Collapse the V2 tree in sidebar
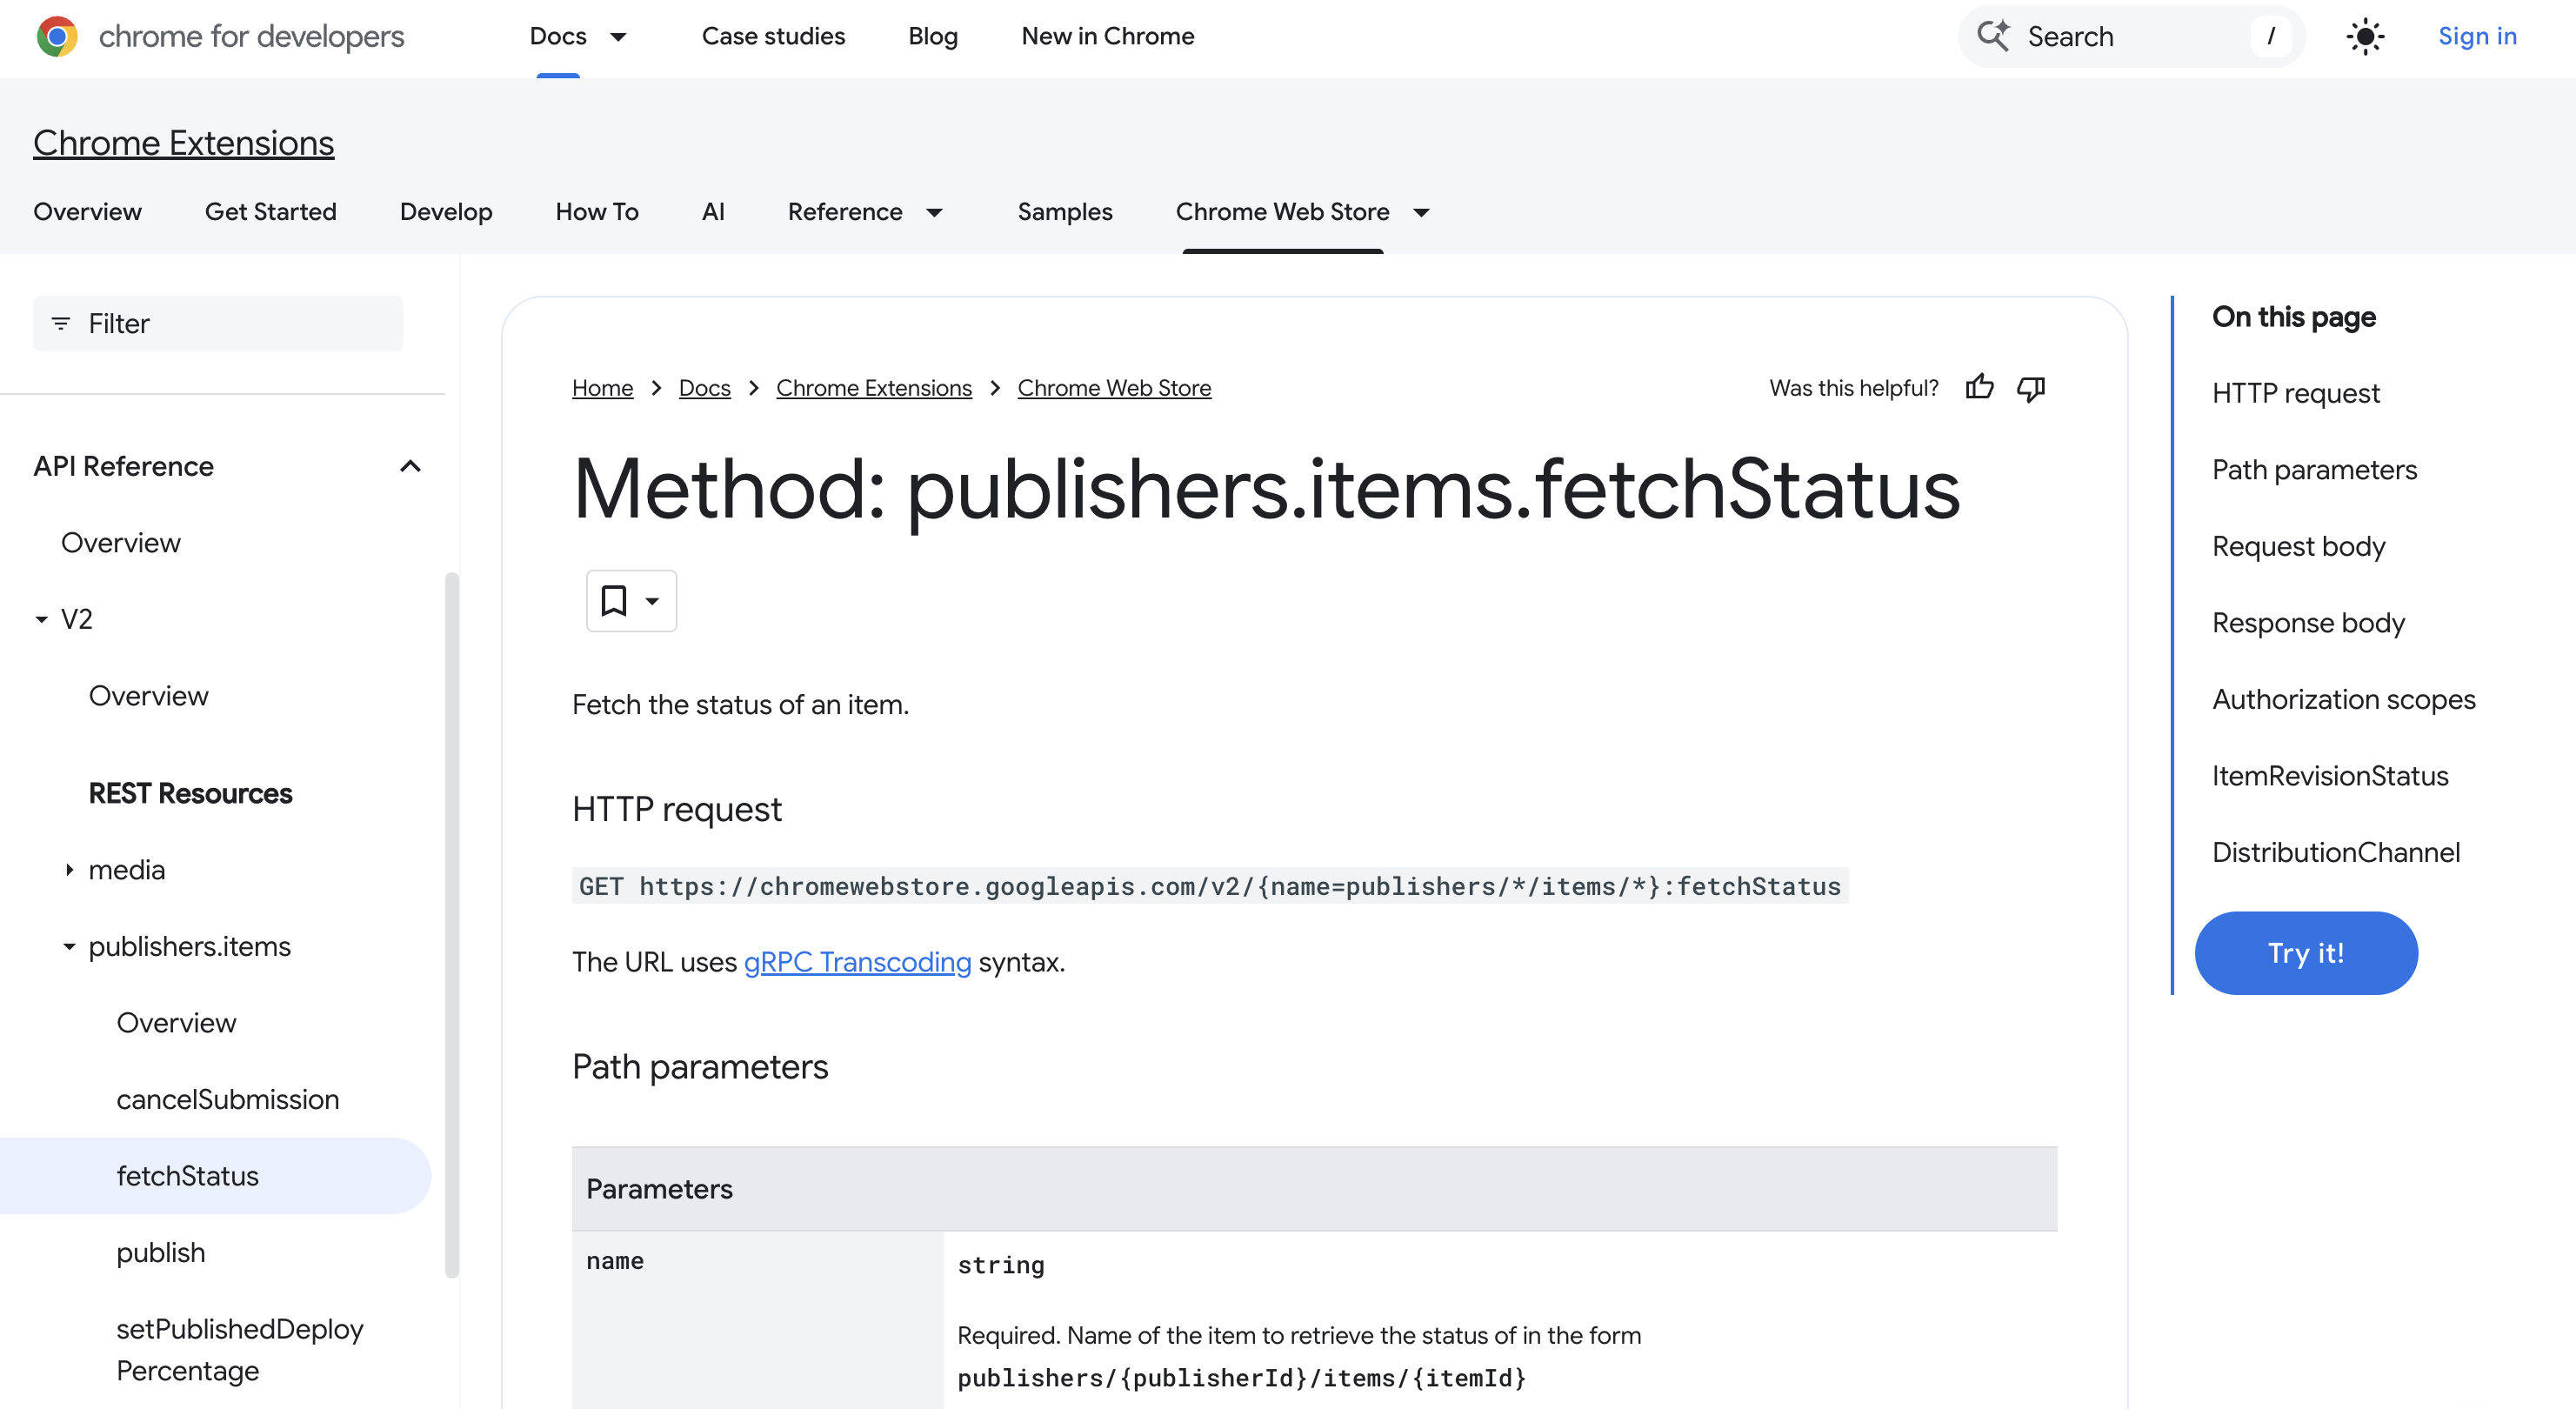The height and width of the screenshot is (1409, 2576). (40, 618)
